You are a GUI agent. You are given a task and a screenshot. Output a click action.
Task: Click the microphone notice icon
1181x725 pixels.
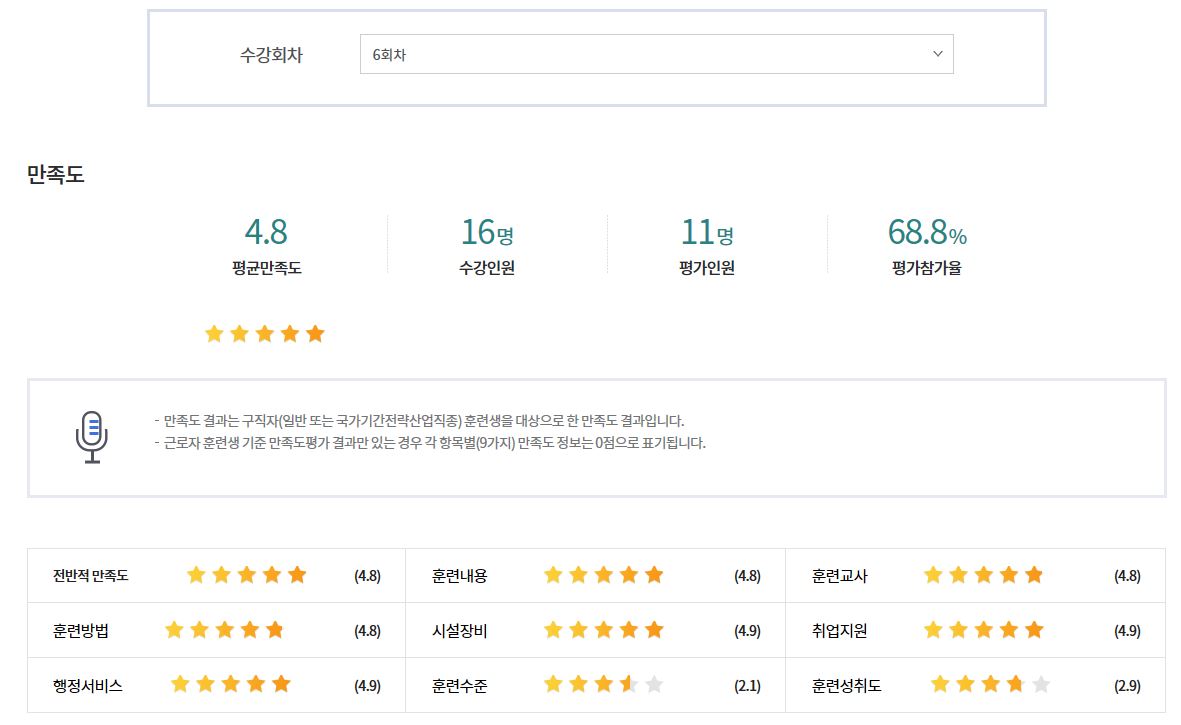[92, 437]
